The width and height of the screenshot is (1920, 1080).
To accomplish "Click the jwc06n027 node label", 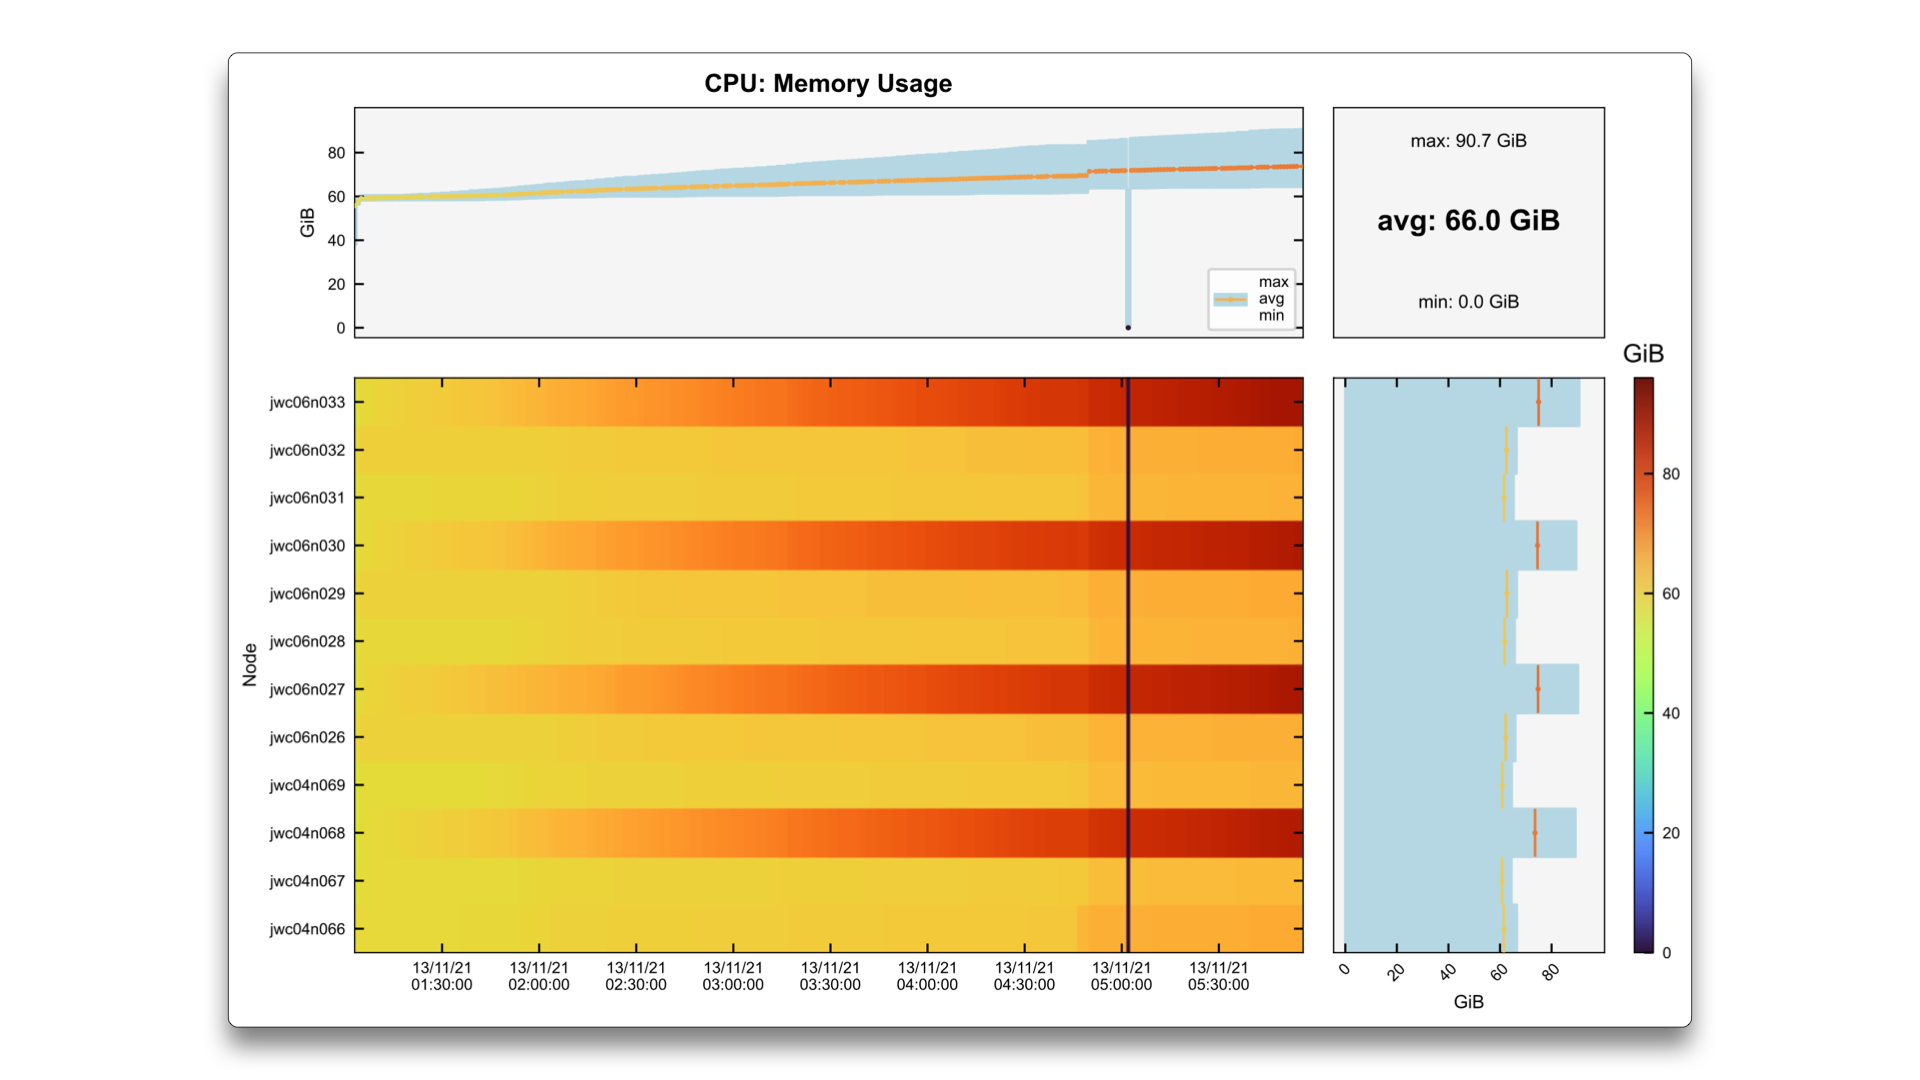I will click(x=307, y=689).
